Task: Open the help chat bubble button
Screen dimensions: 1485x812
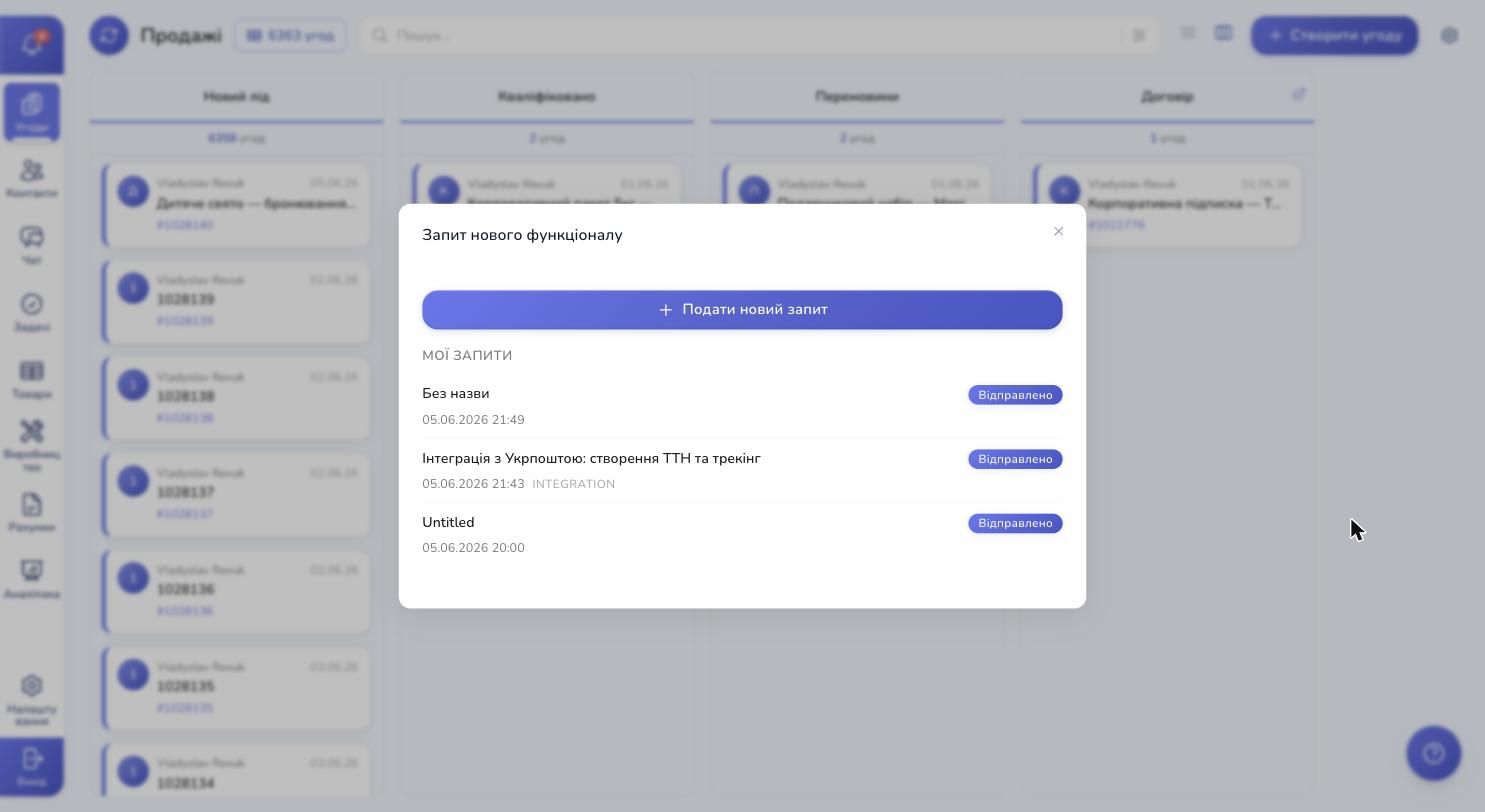Action: coord(1433,753)
